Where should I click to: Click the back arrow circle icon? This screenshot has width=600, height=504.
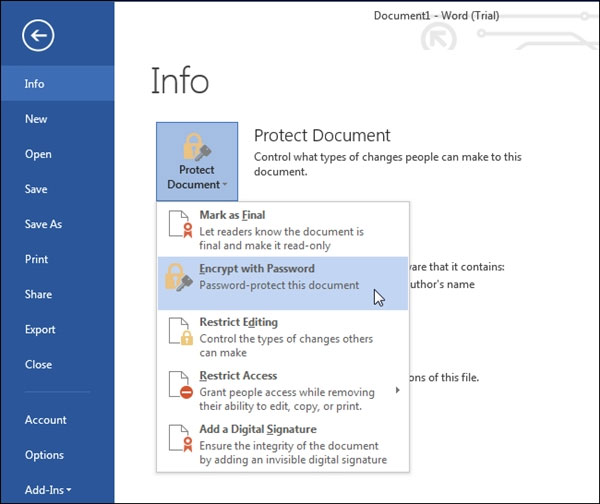[x=38, y=37]
